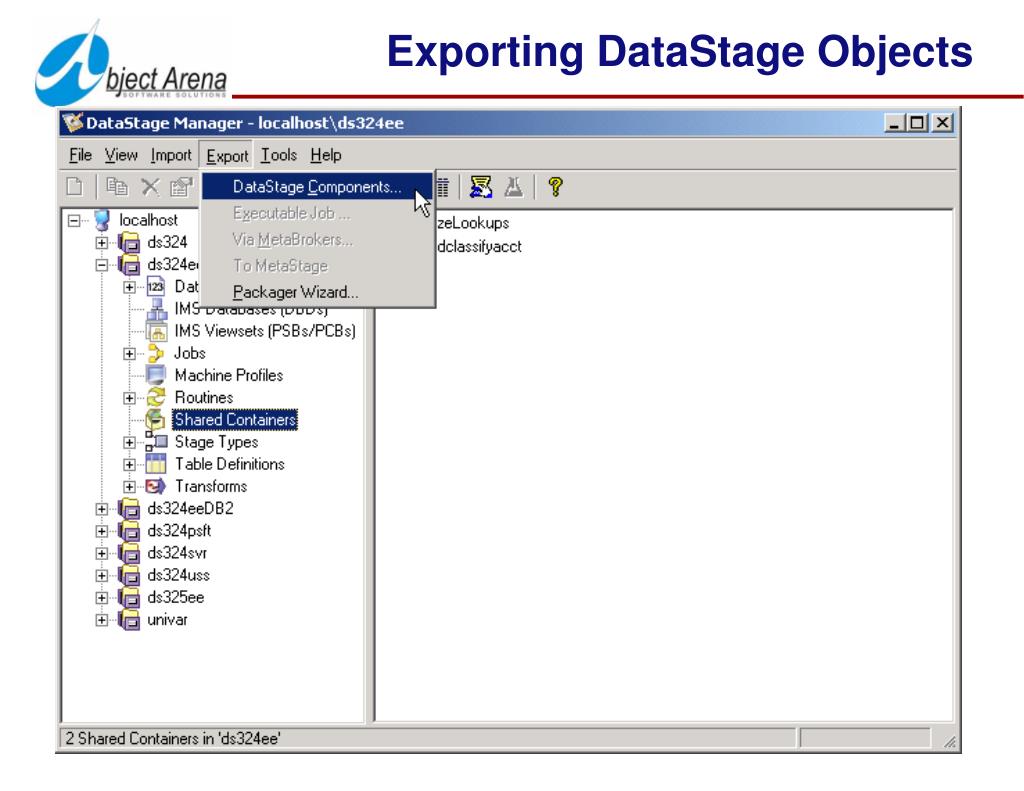Expand the Routines node
The image size is (1024, 791).
129,398
